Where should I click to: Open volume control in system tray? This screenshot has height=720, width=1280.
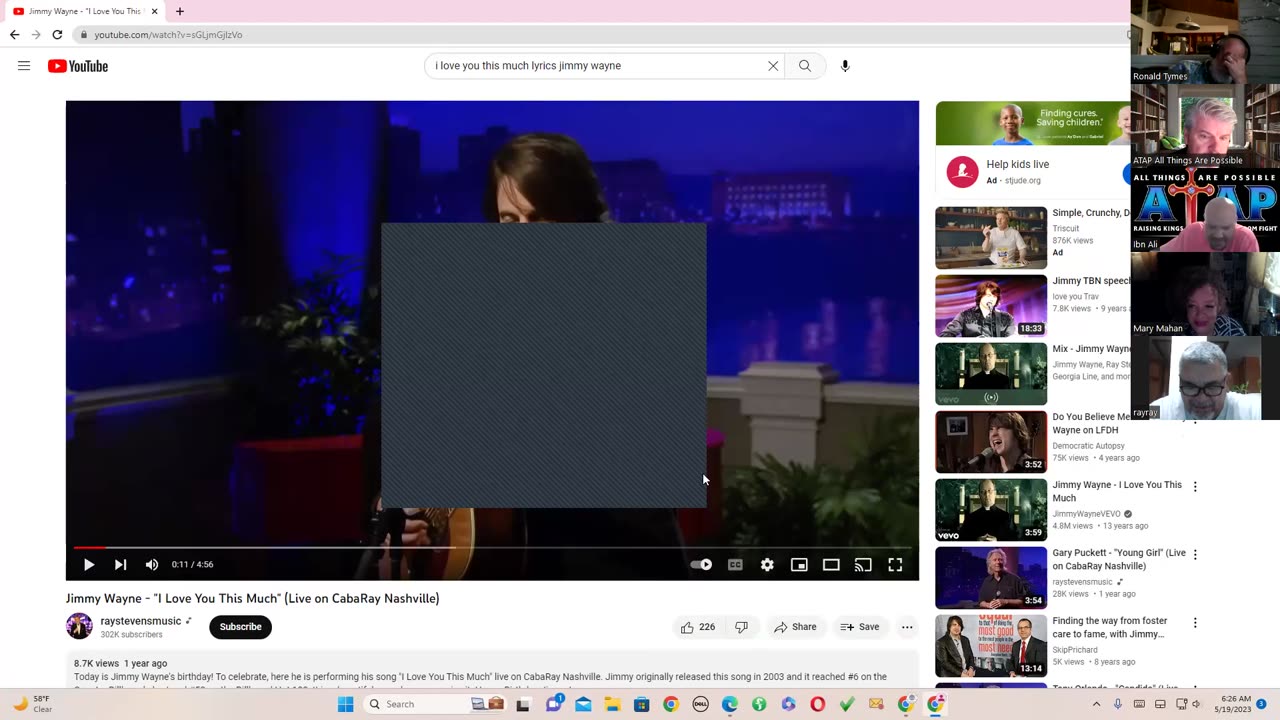pyautogui.click(x=1196, y=704)
